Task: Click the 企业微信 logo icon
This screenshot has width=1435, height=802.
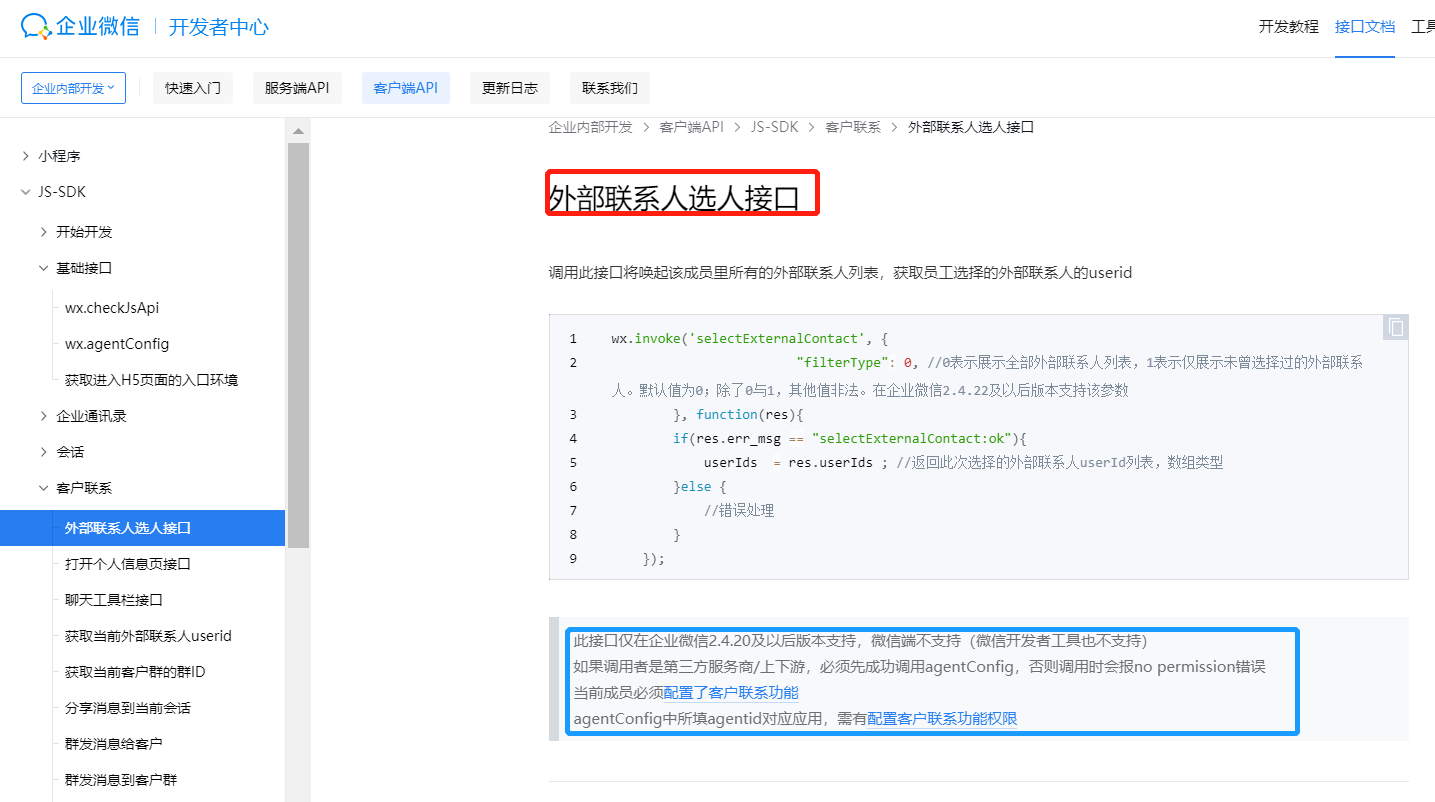Action: coord(35,27)
